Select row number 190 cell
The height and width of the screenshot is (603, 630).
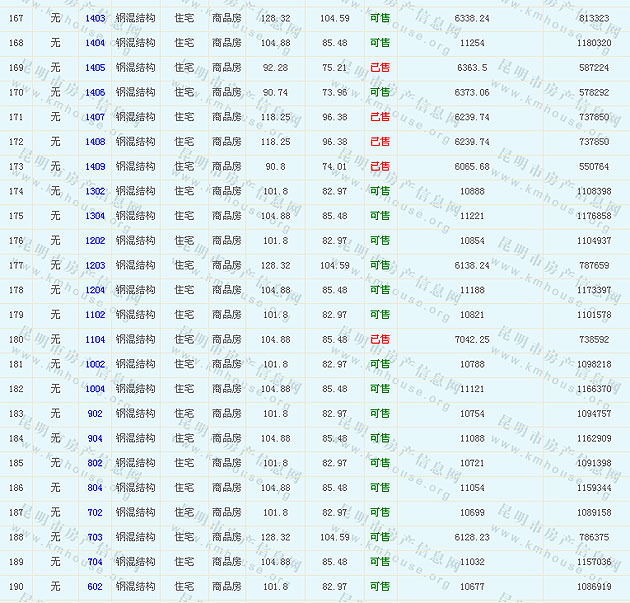pos(16,587)
